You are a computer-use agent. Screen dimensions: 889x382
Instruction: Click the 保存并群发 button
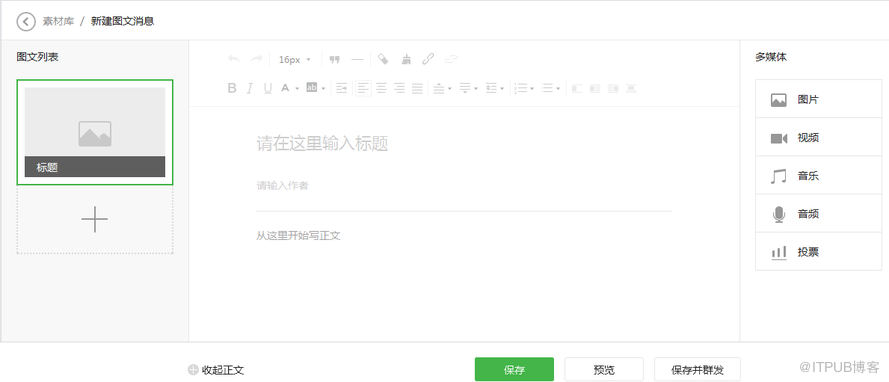tap(697, 370)
